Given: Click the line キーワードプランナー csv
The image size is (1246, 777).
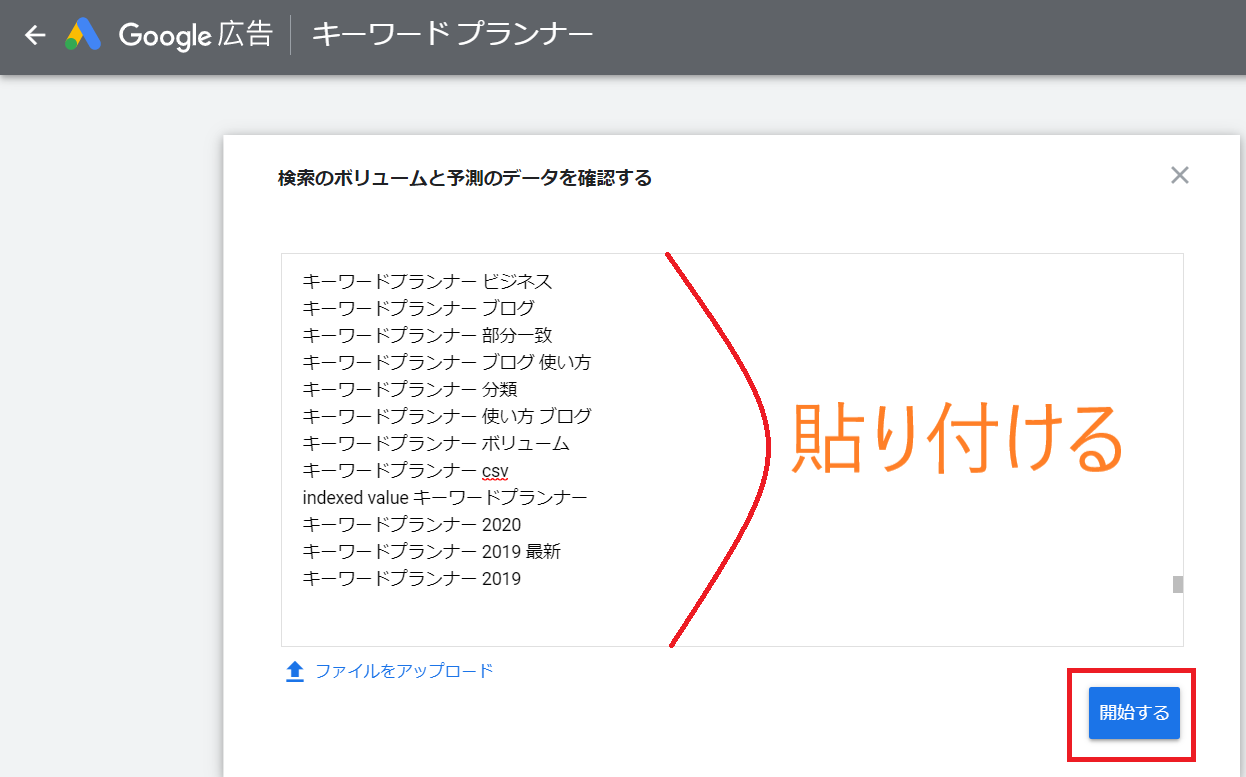Looking at the screenshot, I should 406,470.
